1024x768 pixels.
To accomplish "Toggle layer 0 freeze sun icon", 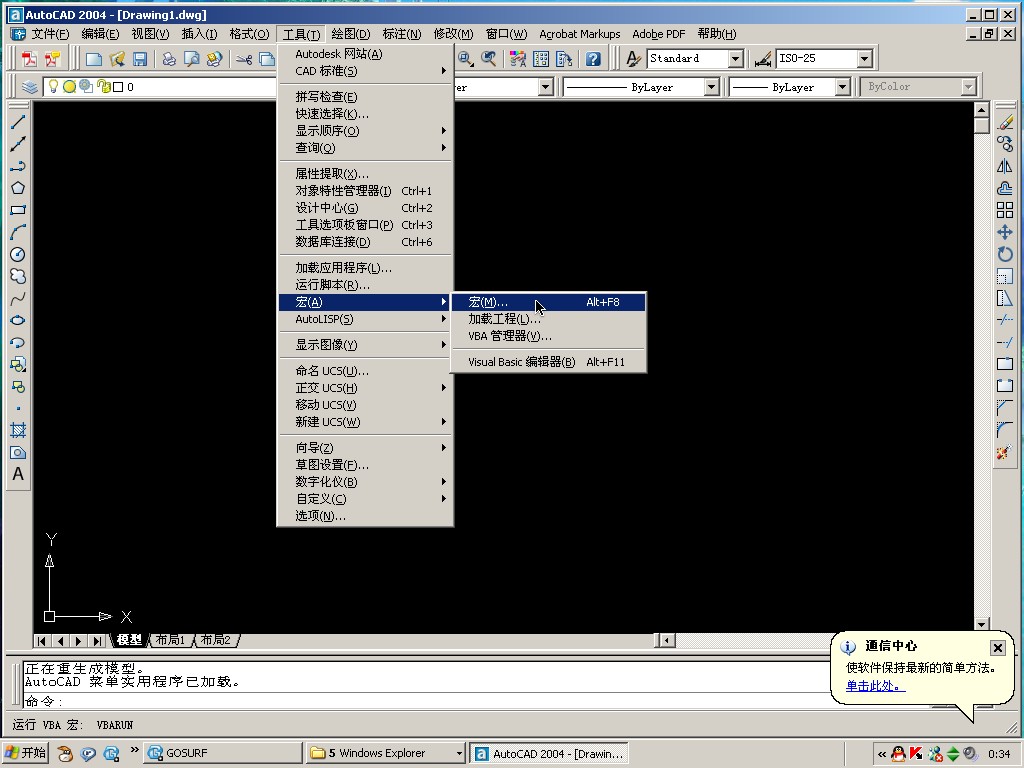I will (69, 86).
